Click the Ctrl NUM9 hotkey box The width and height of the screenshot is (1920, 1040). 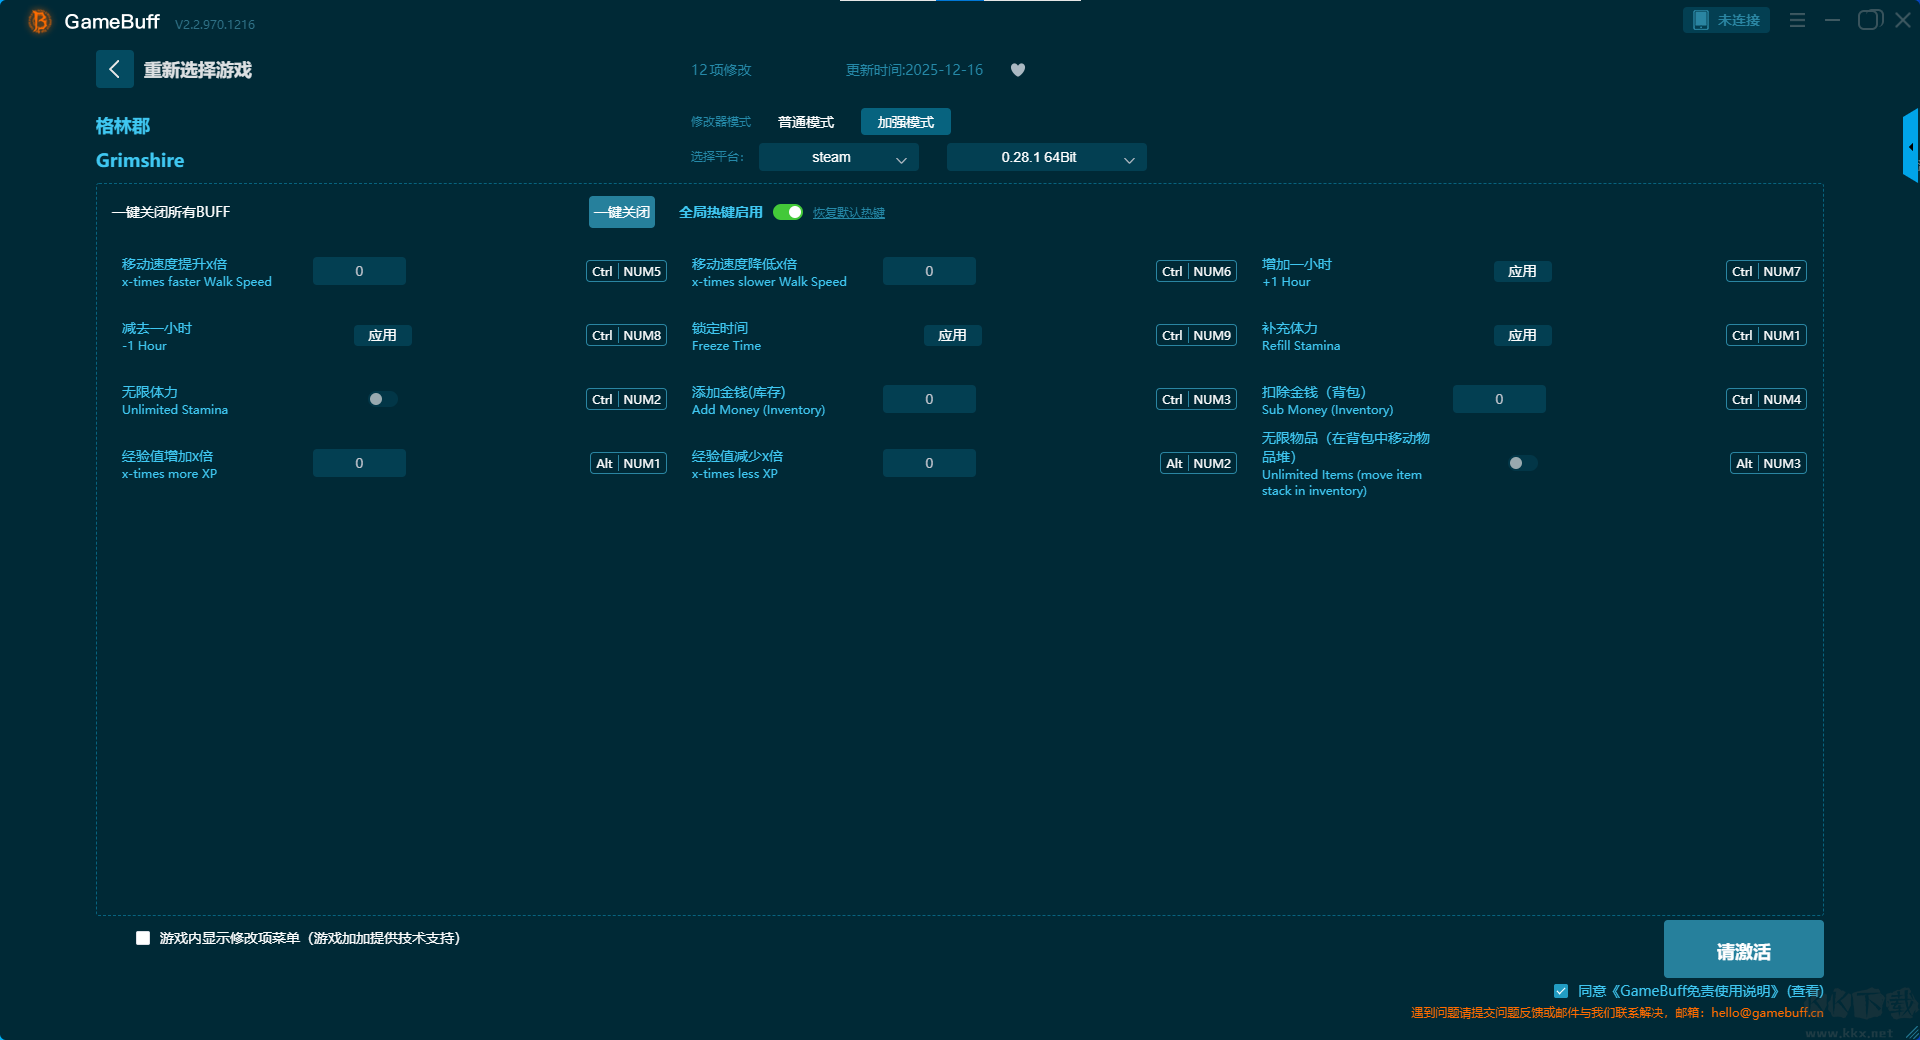(x=1196, y=335)
